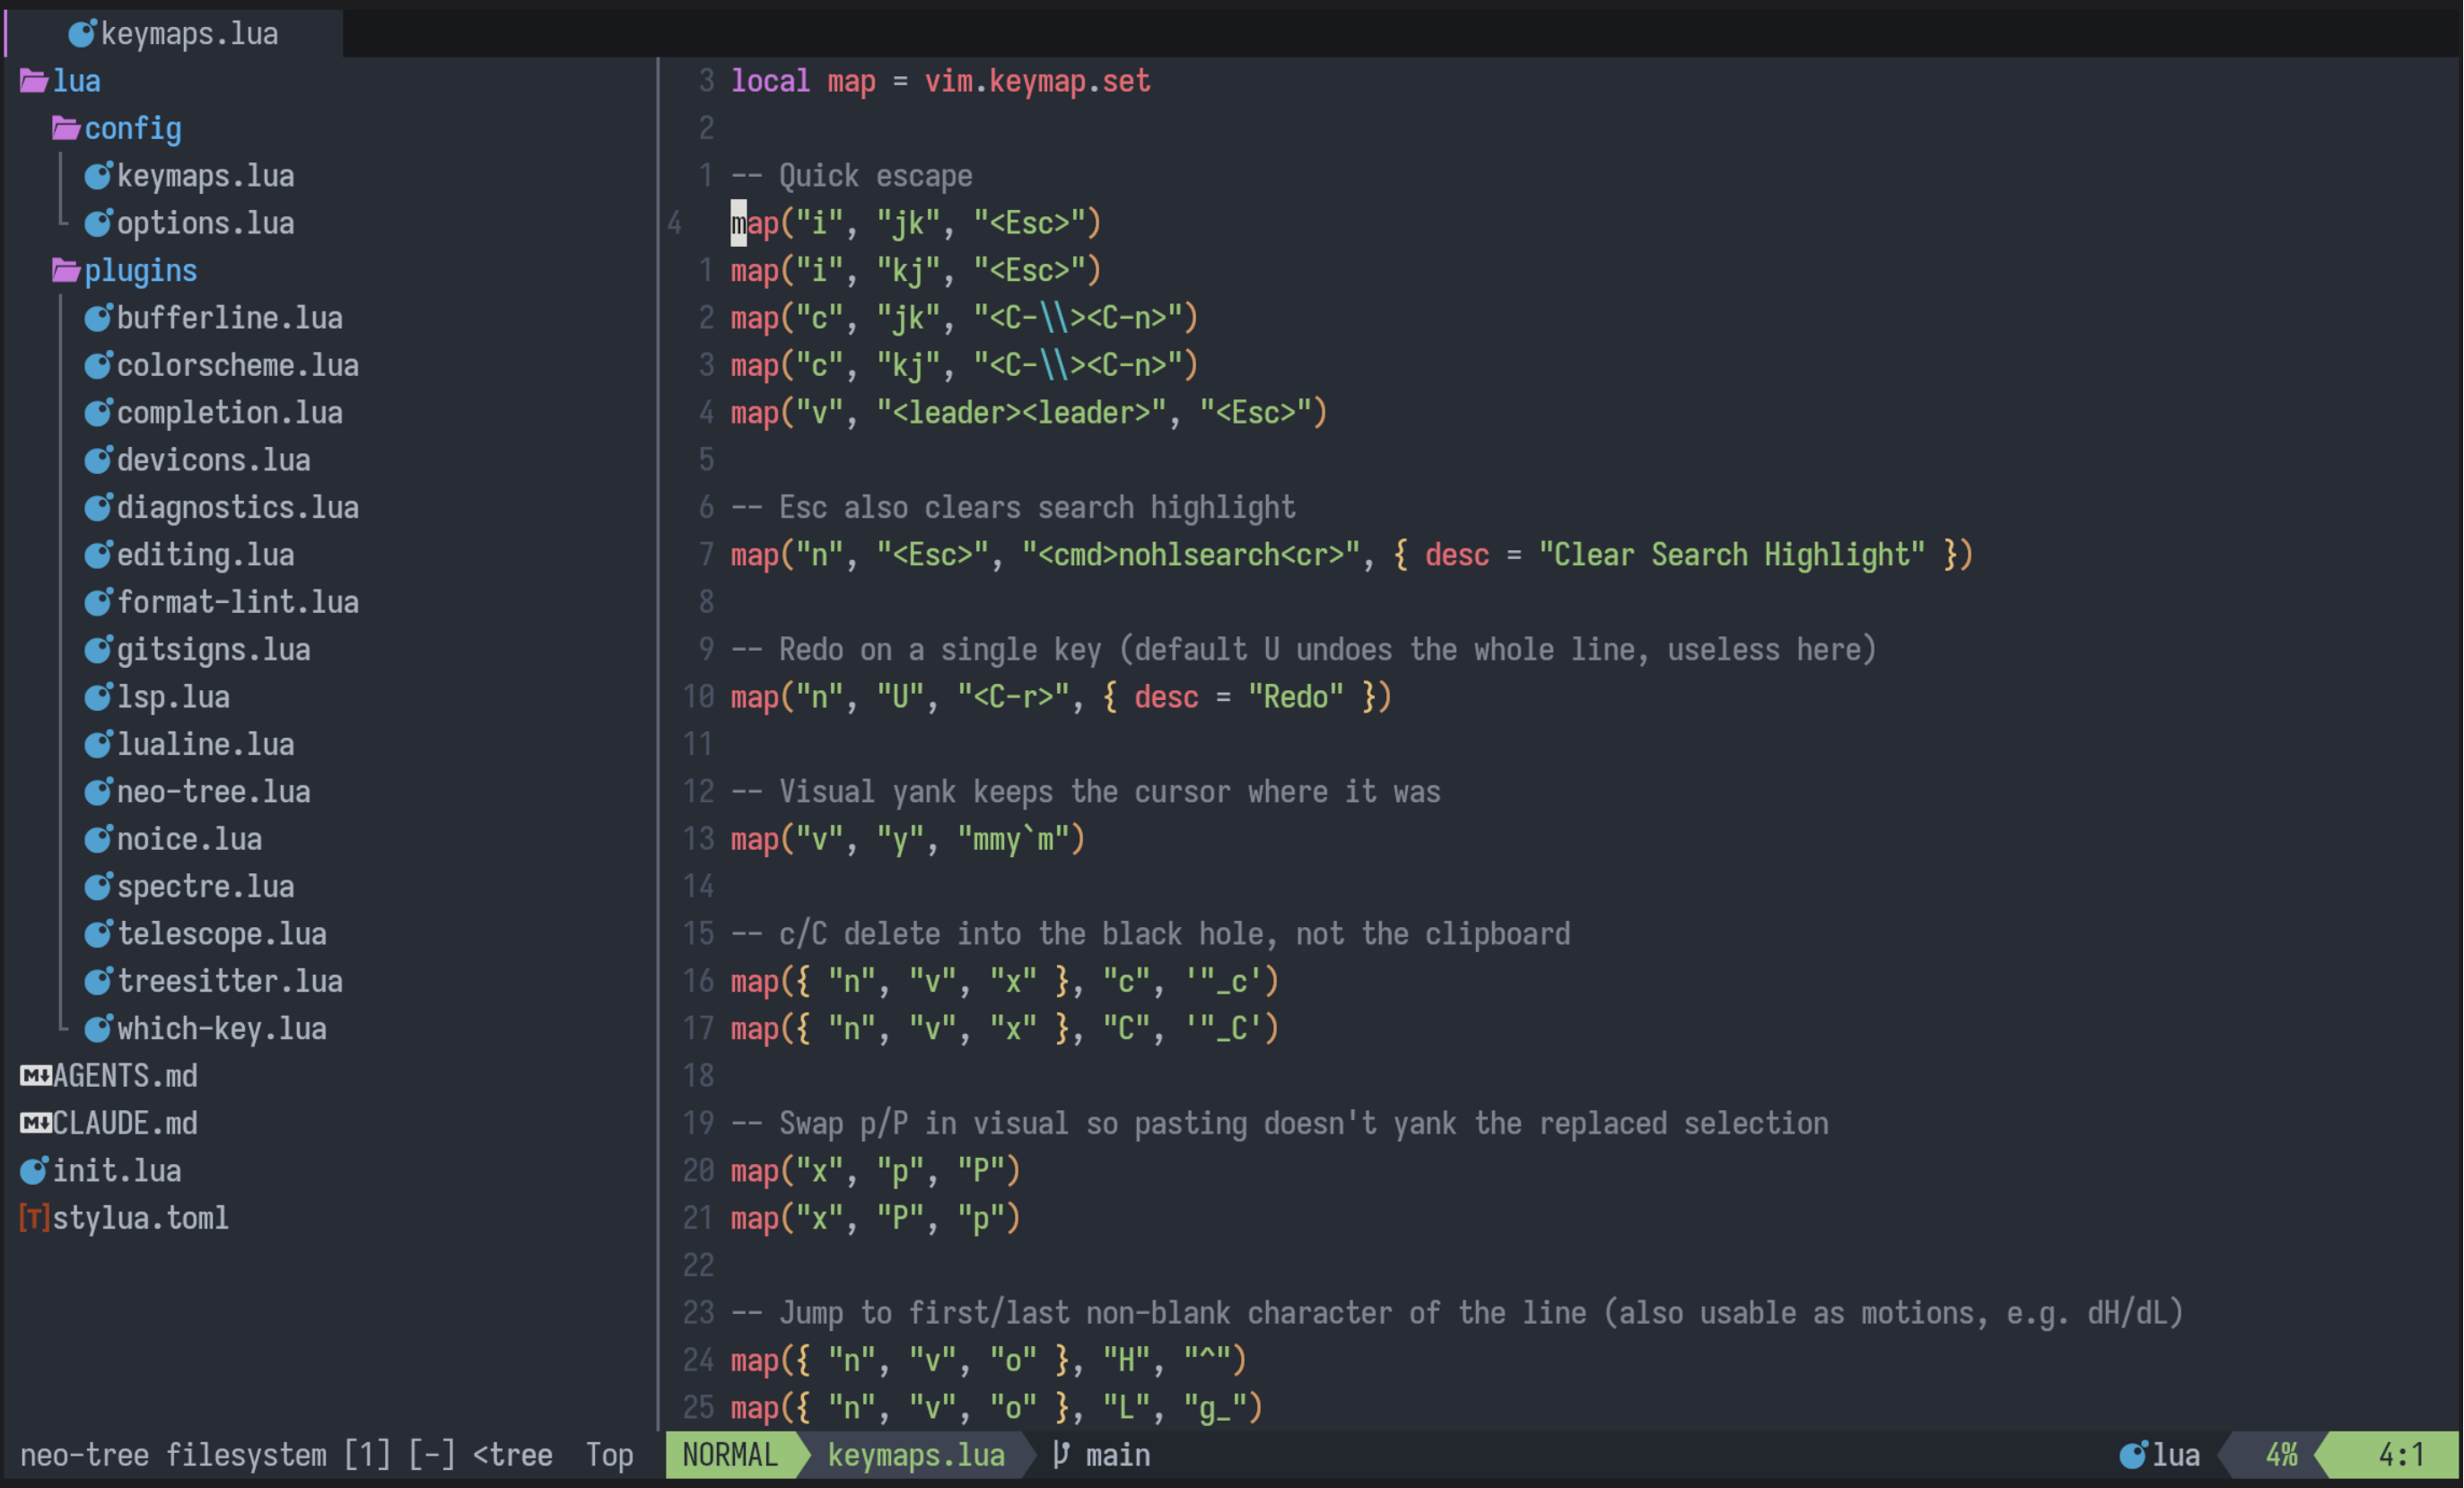Click the "<leader><leader>" mapping string
This screenshot has height=1488, width=2464.
[x=1022, y=412]
